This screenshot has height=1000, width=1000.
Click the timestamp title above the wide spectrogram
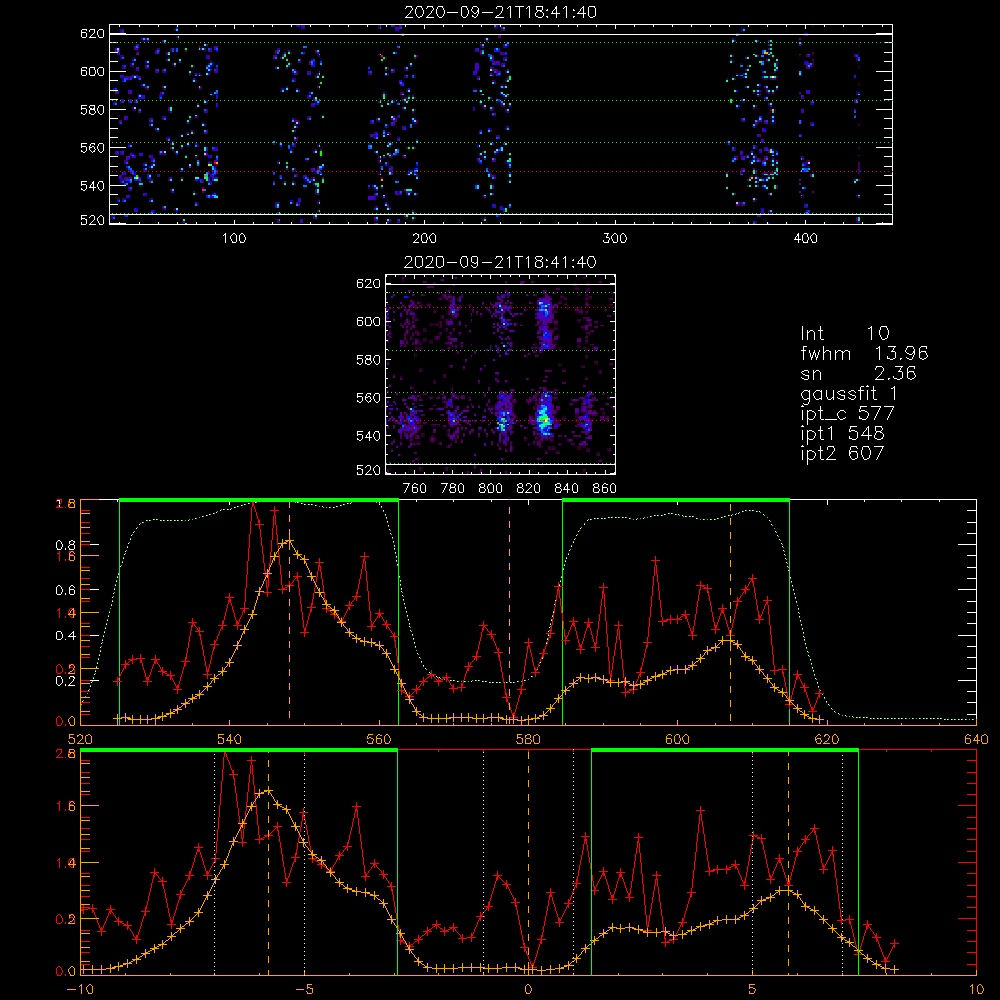pos(501,12)
